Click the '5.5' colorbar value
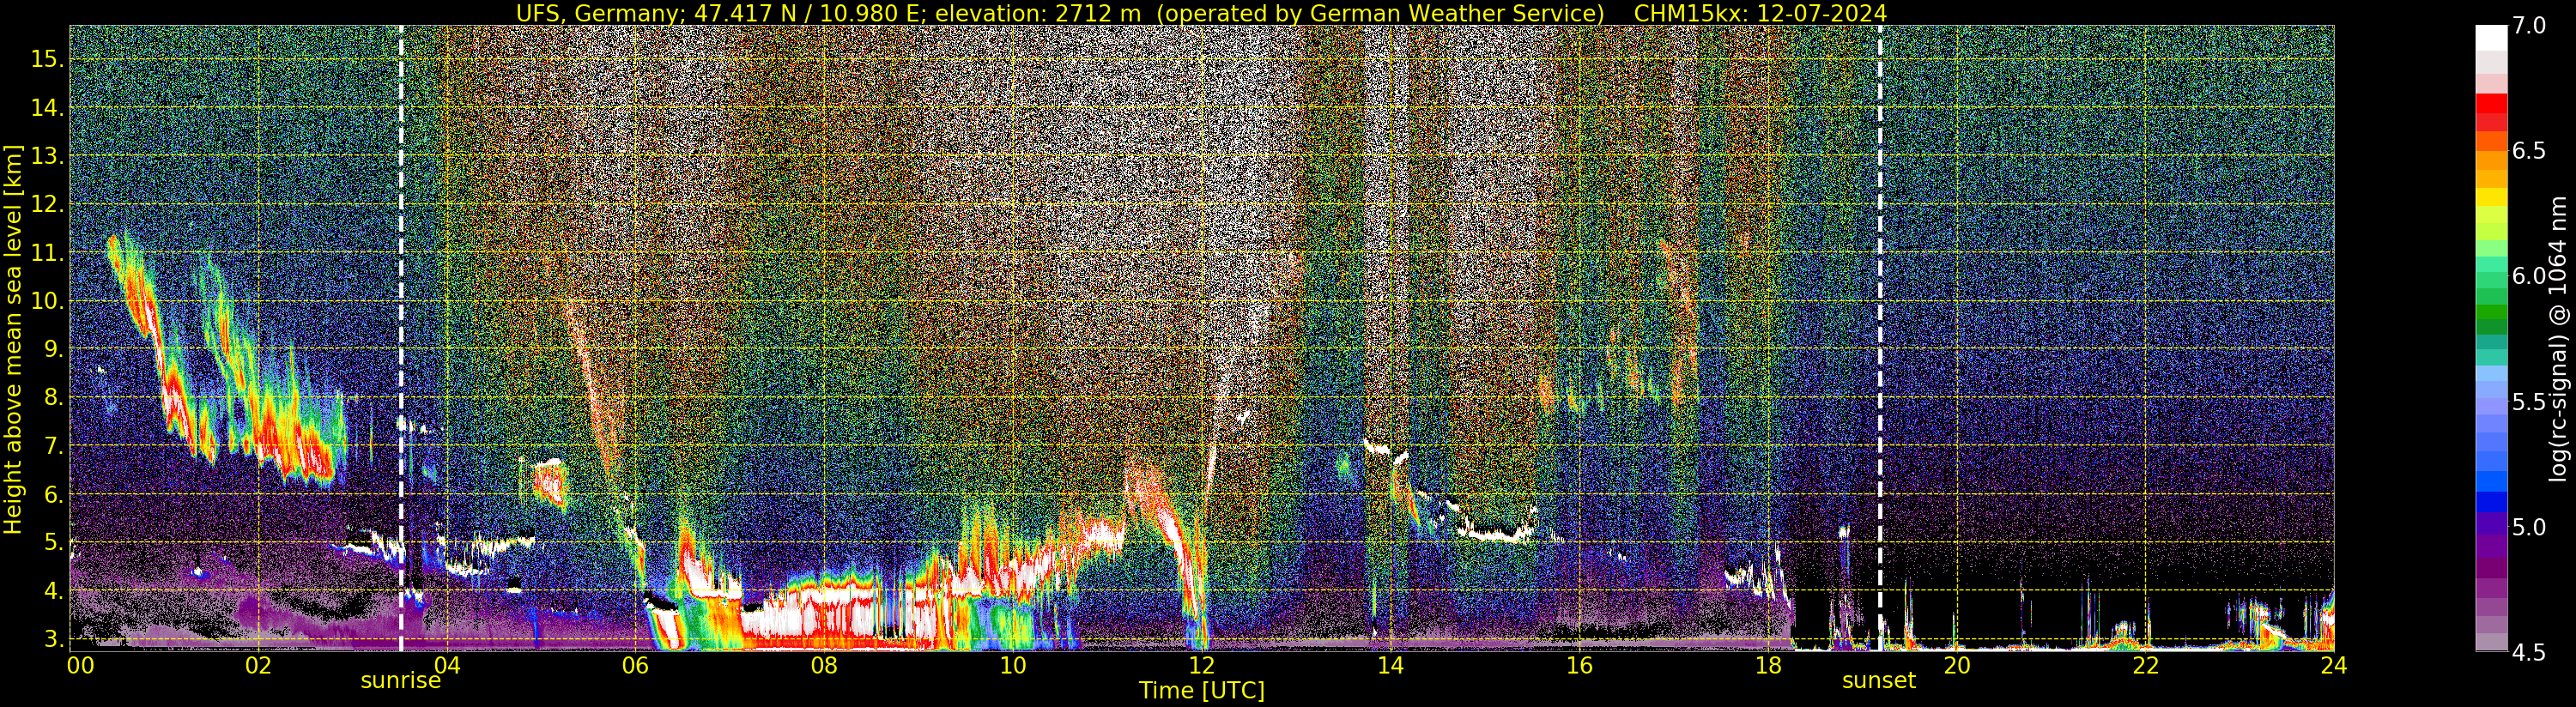Screen dimensions: 2576x707 point(2529,402)
